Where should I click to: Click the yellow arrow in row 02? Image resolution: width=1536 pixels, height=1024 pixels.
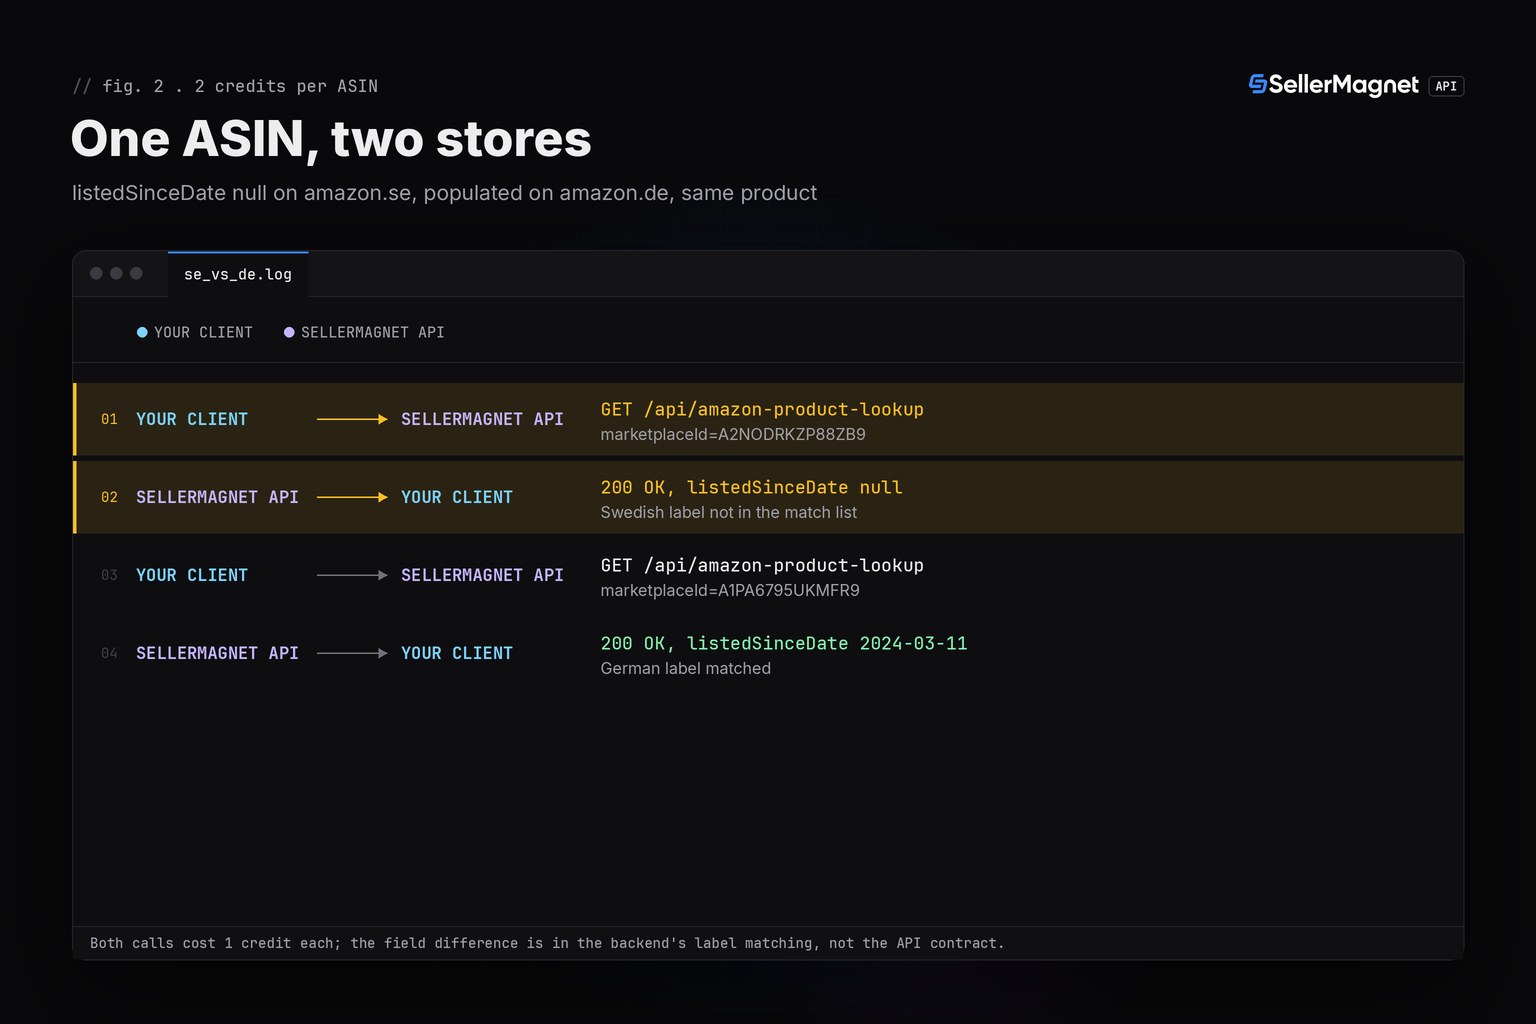[352, 497]
